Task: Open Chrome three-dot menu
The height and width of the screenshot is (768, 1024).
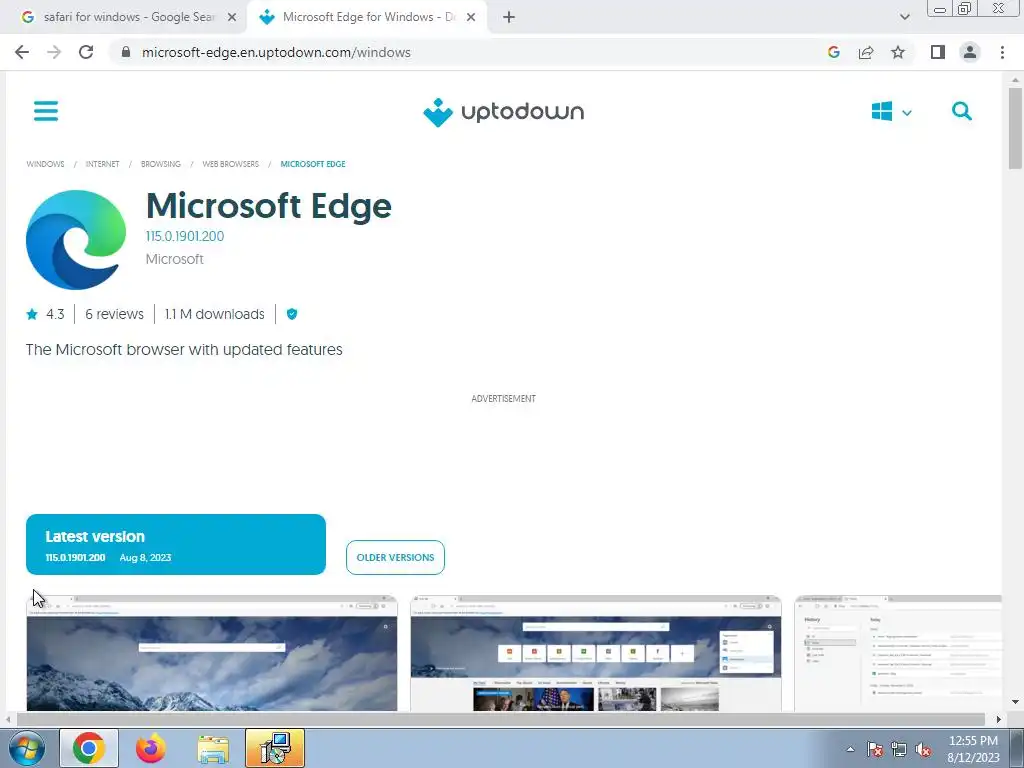Action: coord(1002,52)
